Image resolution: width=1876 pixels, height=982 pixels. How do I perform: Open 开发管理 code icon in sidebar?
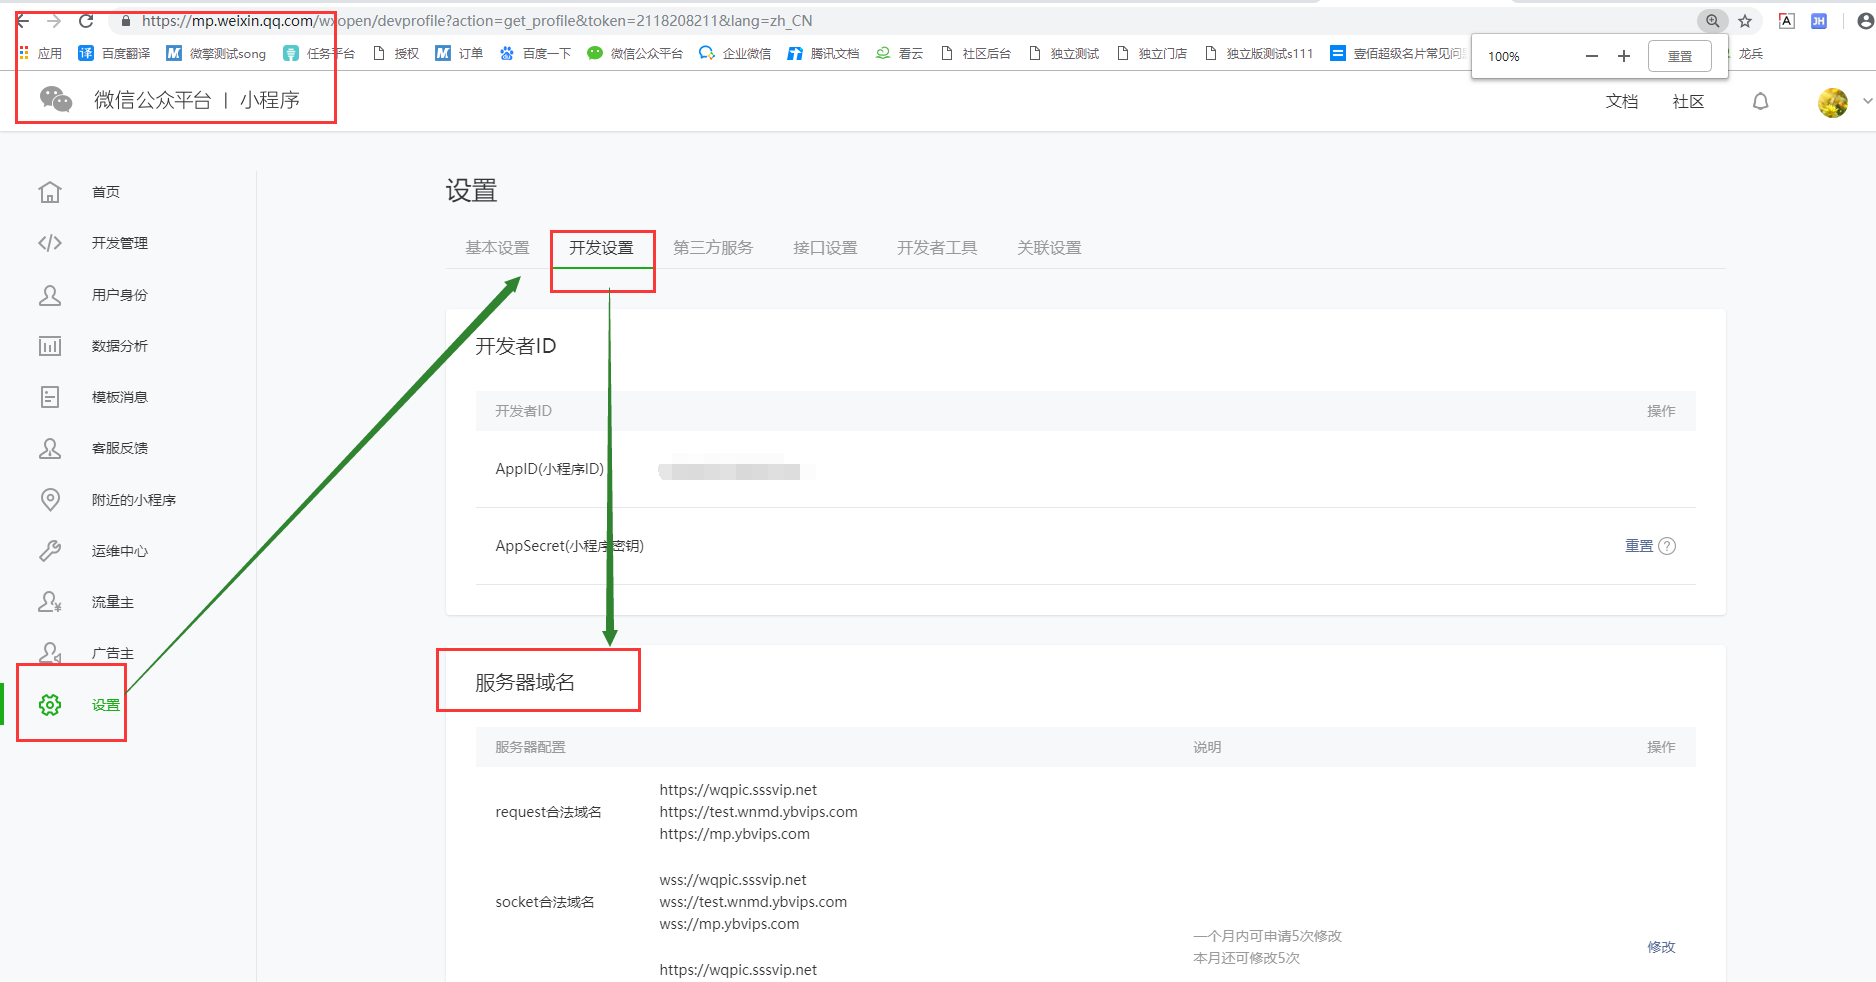coord(50,243)
